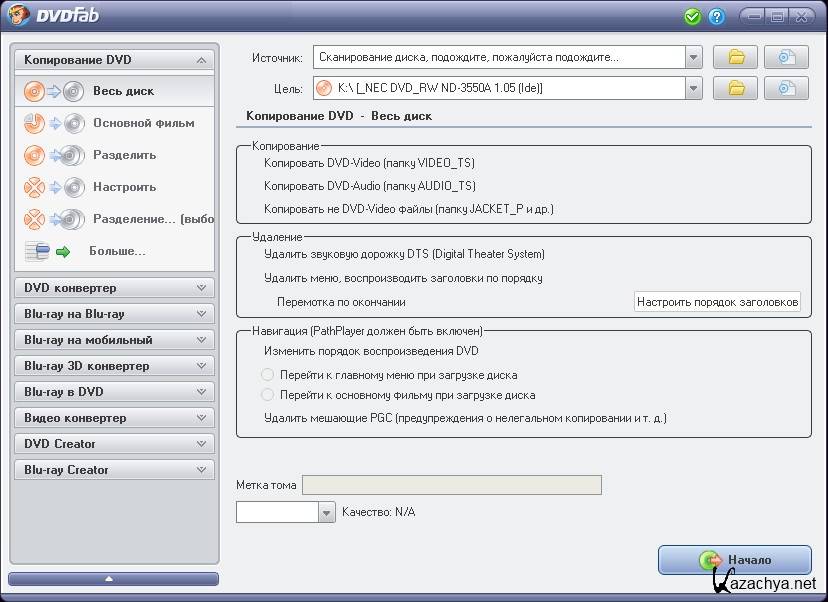This screenshot has width=828, height=602.
Task: Browse source folder with folder icon
Action: point(735,58)
